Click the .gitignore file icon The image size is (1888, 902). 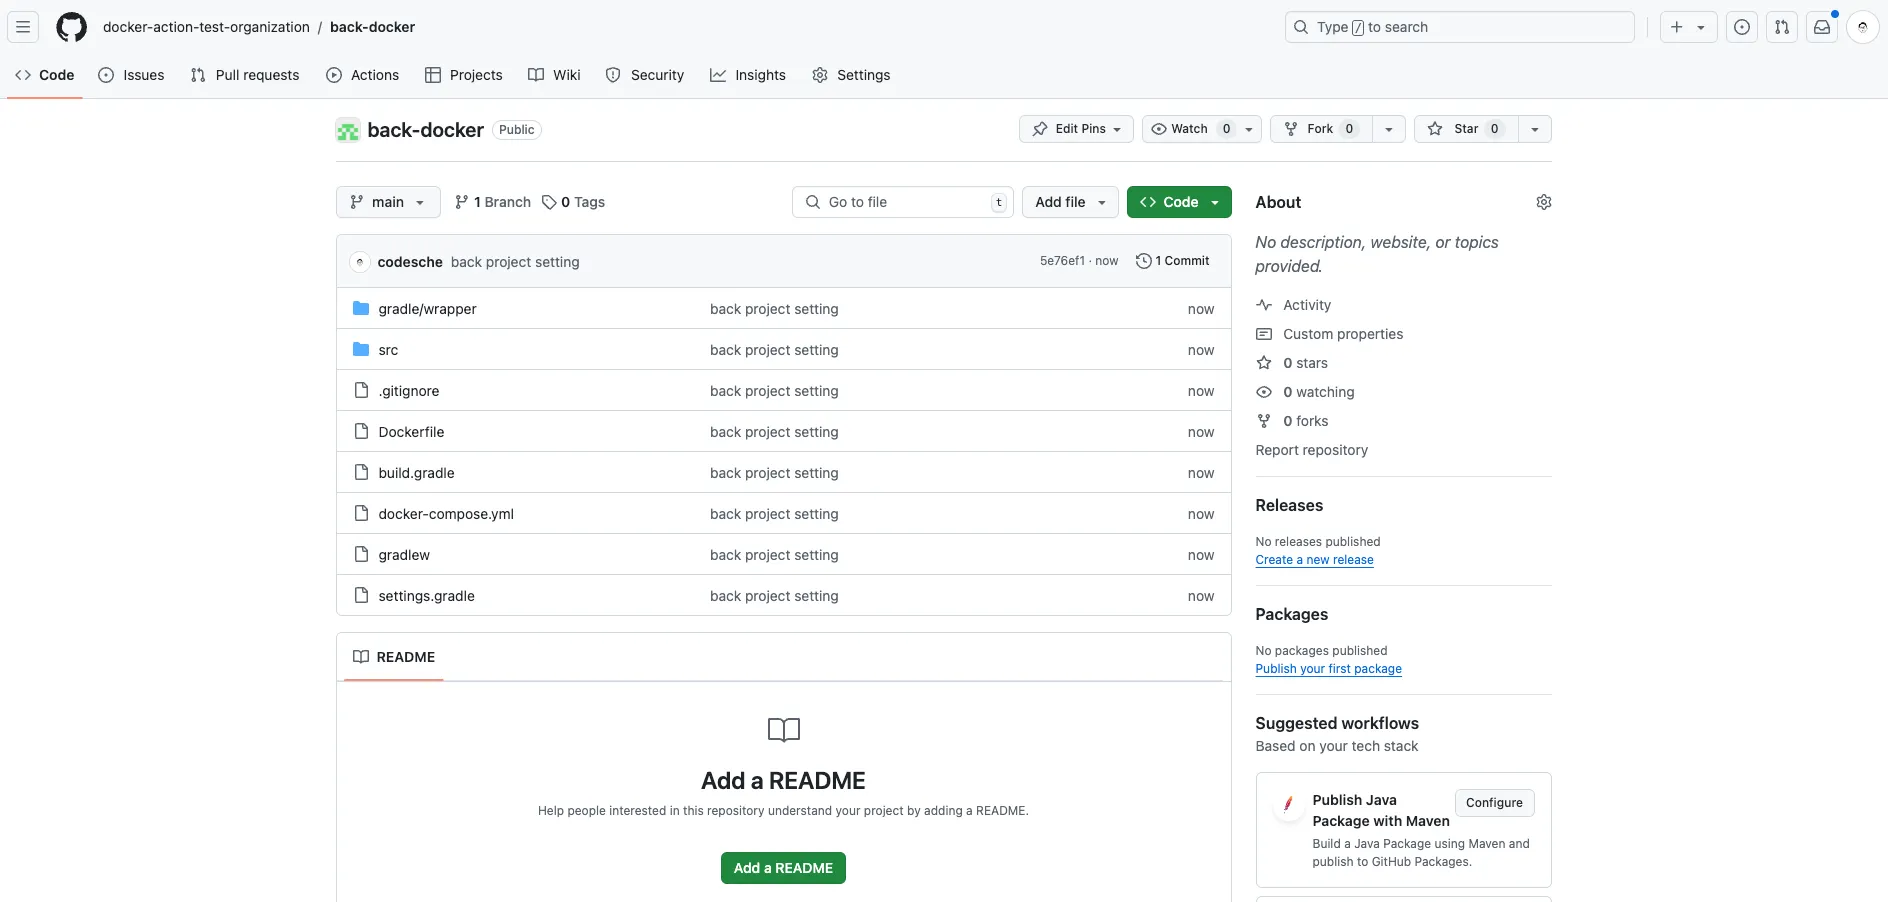pyautogui.click(x=361, y=390)
